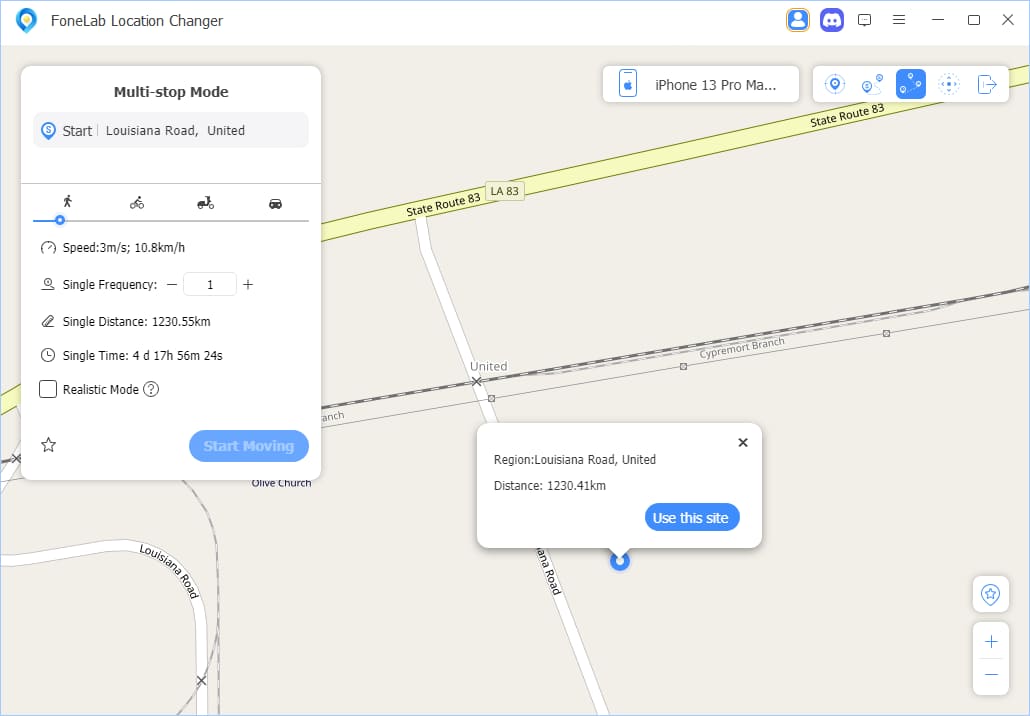This screenshot has height=716, width=1030.
Task: Decrease Single Frequency with minus
Action: 172,284
